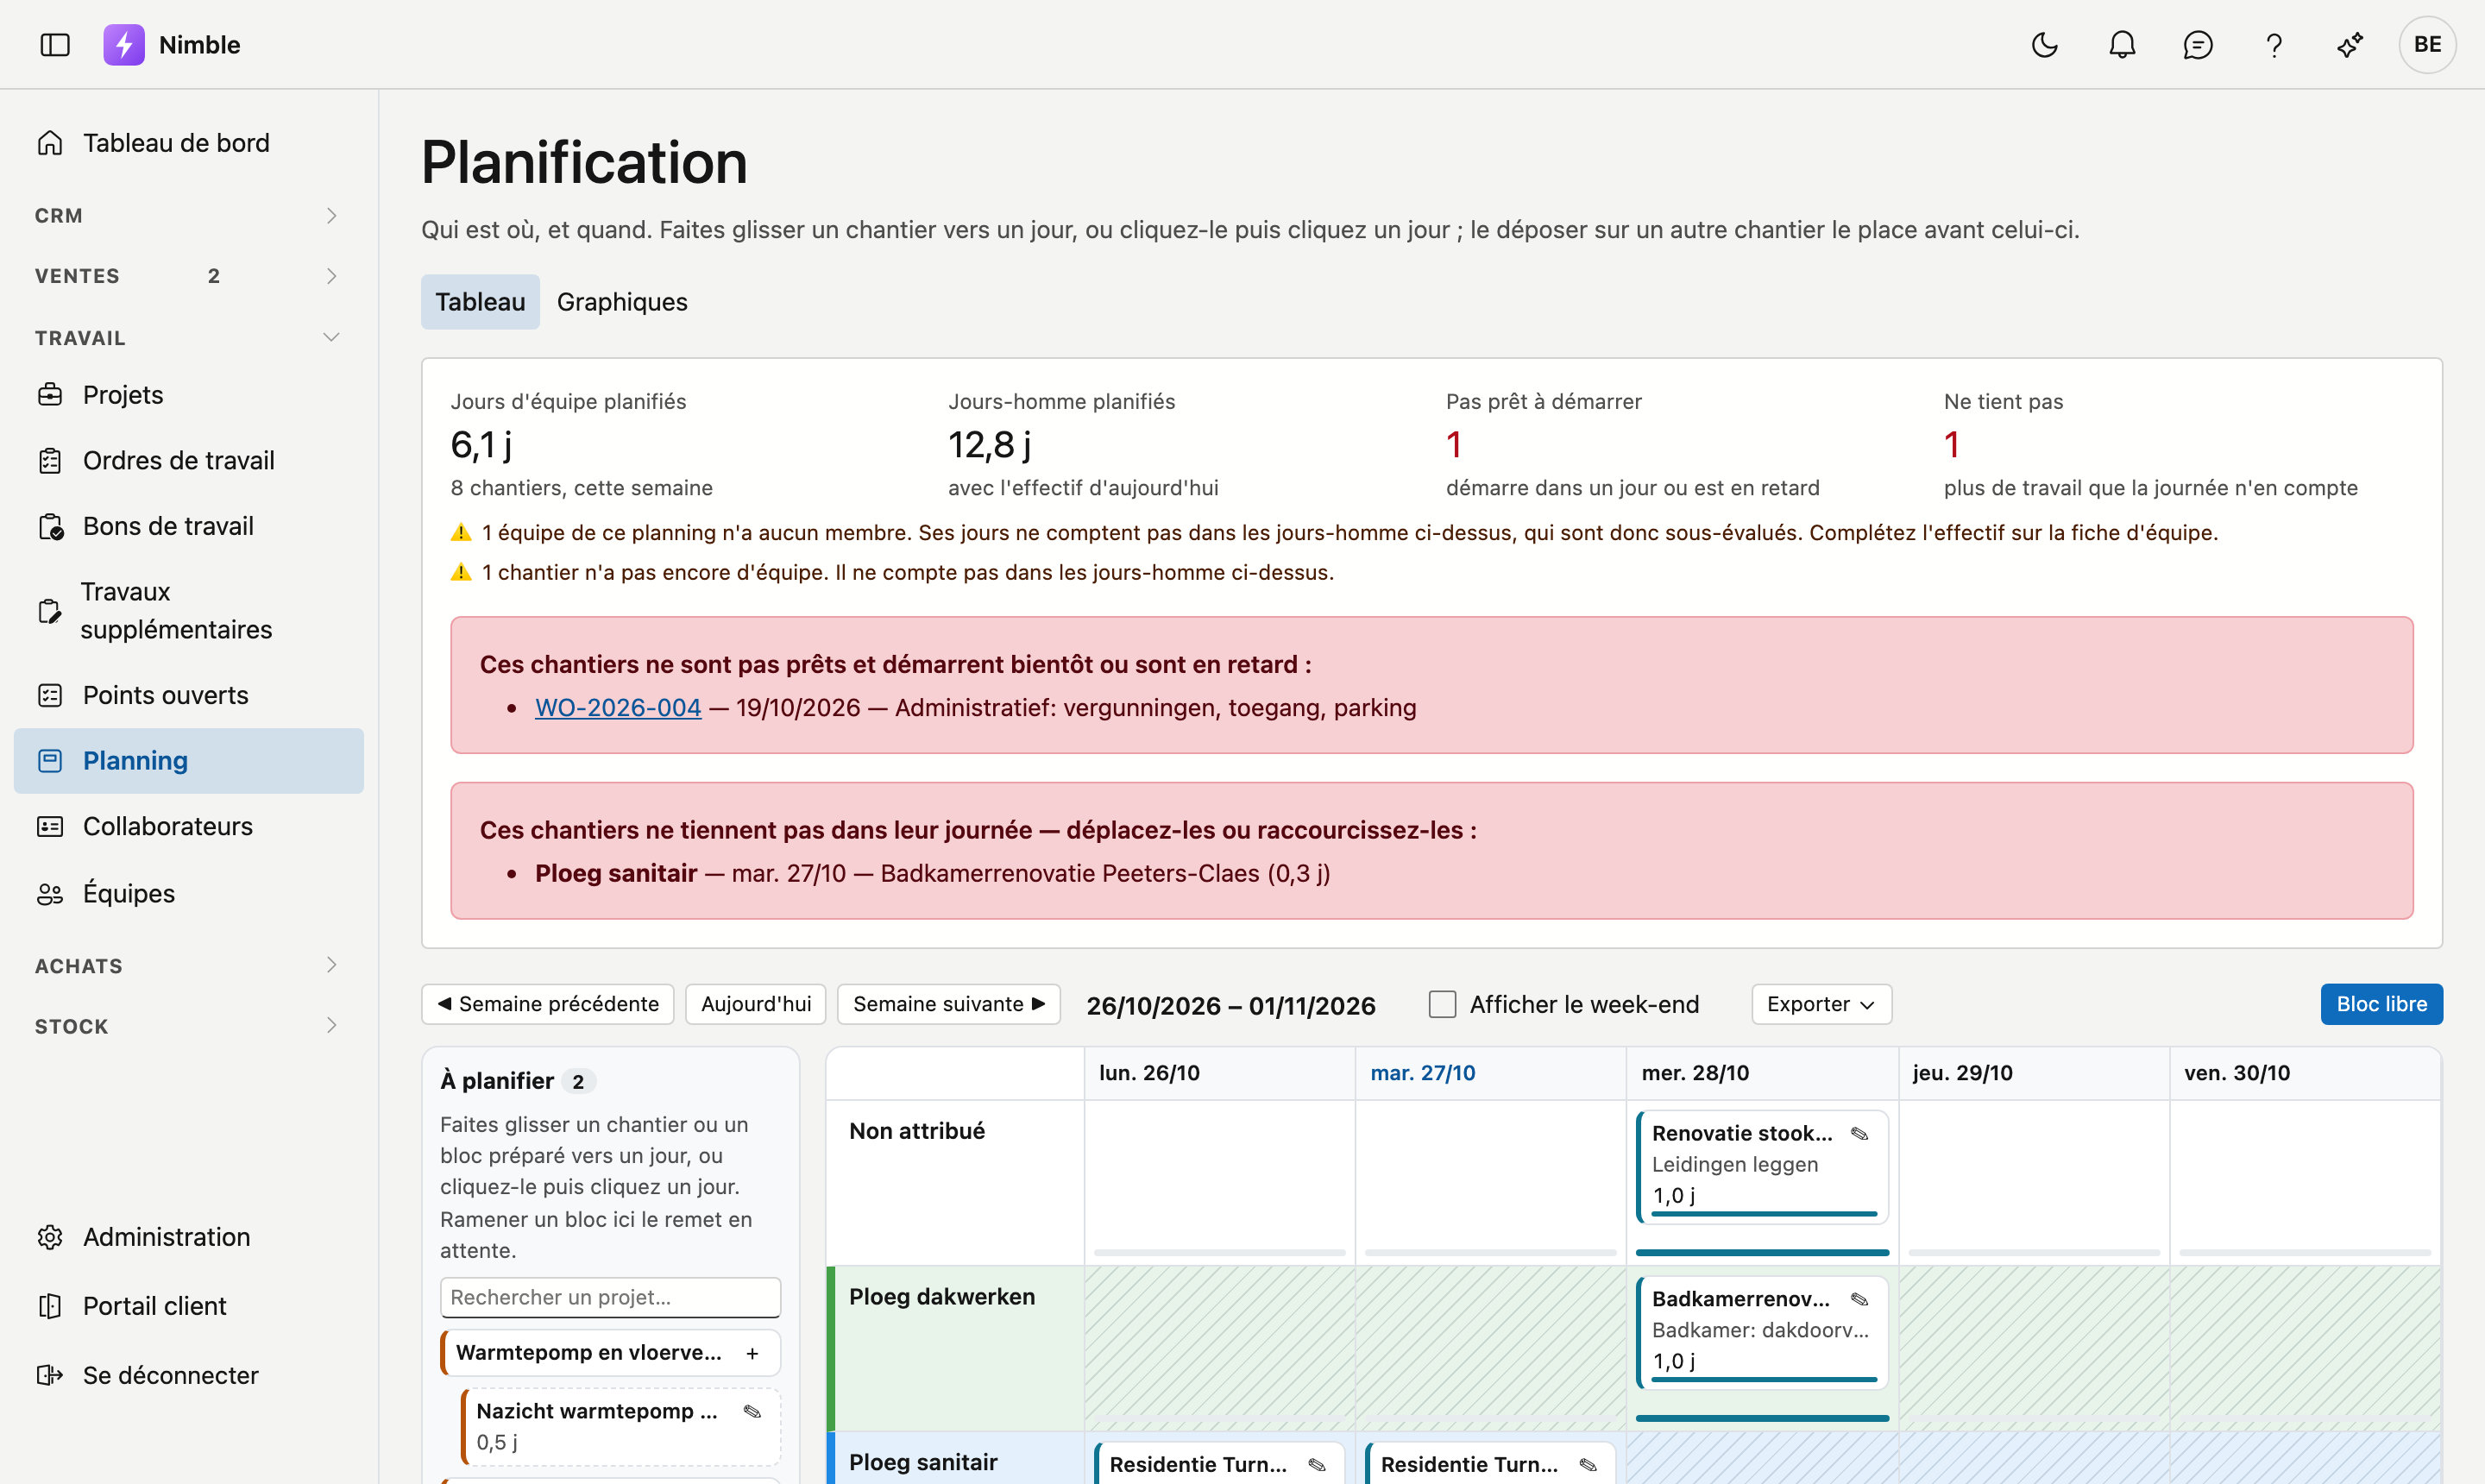2485x1484 pixels.
Task: Click the Aujourd'hui button
Action: pyautogui.click(x=756, y=1004)
